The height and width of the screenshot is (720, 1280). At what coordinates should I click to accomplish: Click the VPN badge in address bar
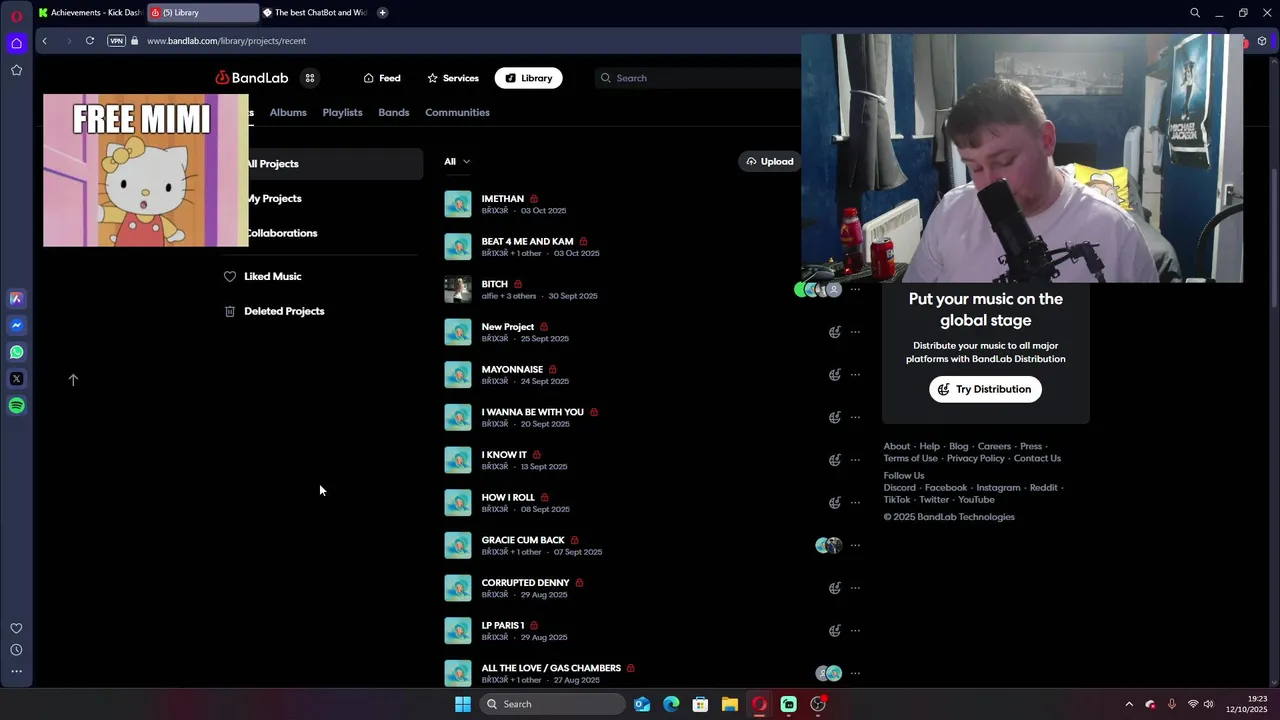point(116,41)
